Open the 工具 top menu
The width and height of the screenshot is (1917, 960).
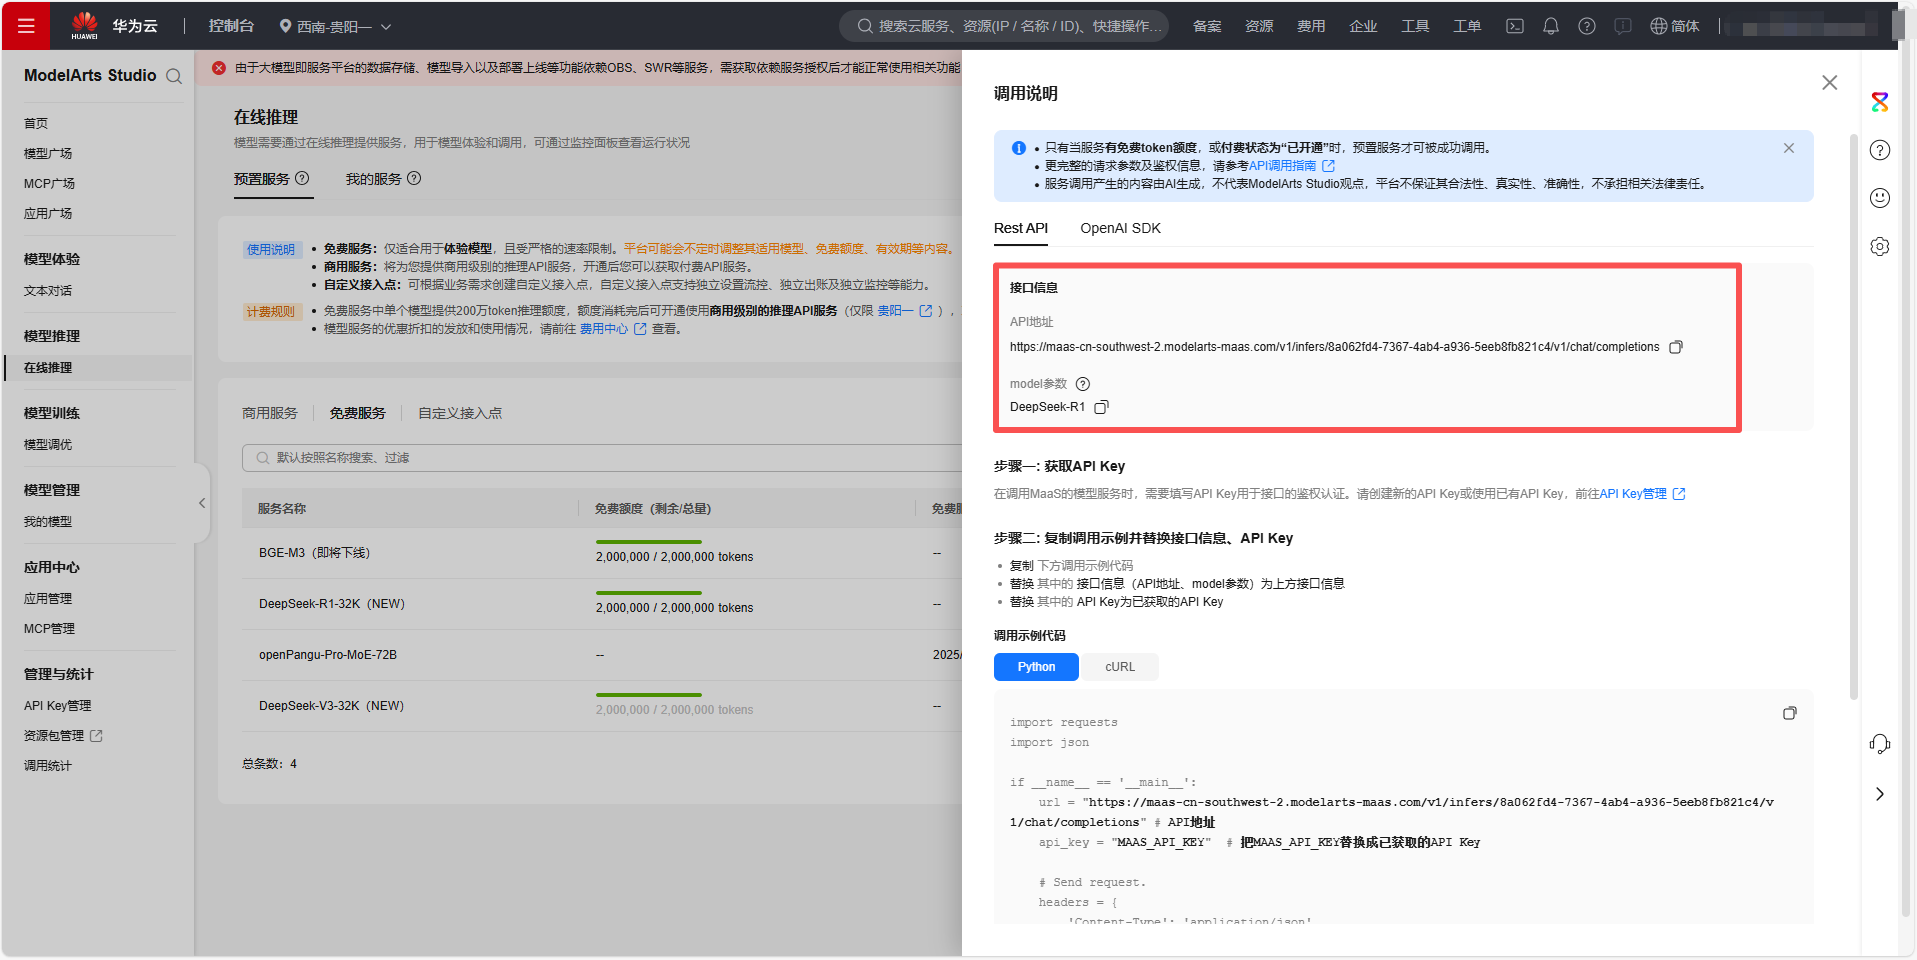pyautogui.click(x=1415, y=26)
